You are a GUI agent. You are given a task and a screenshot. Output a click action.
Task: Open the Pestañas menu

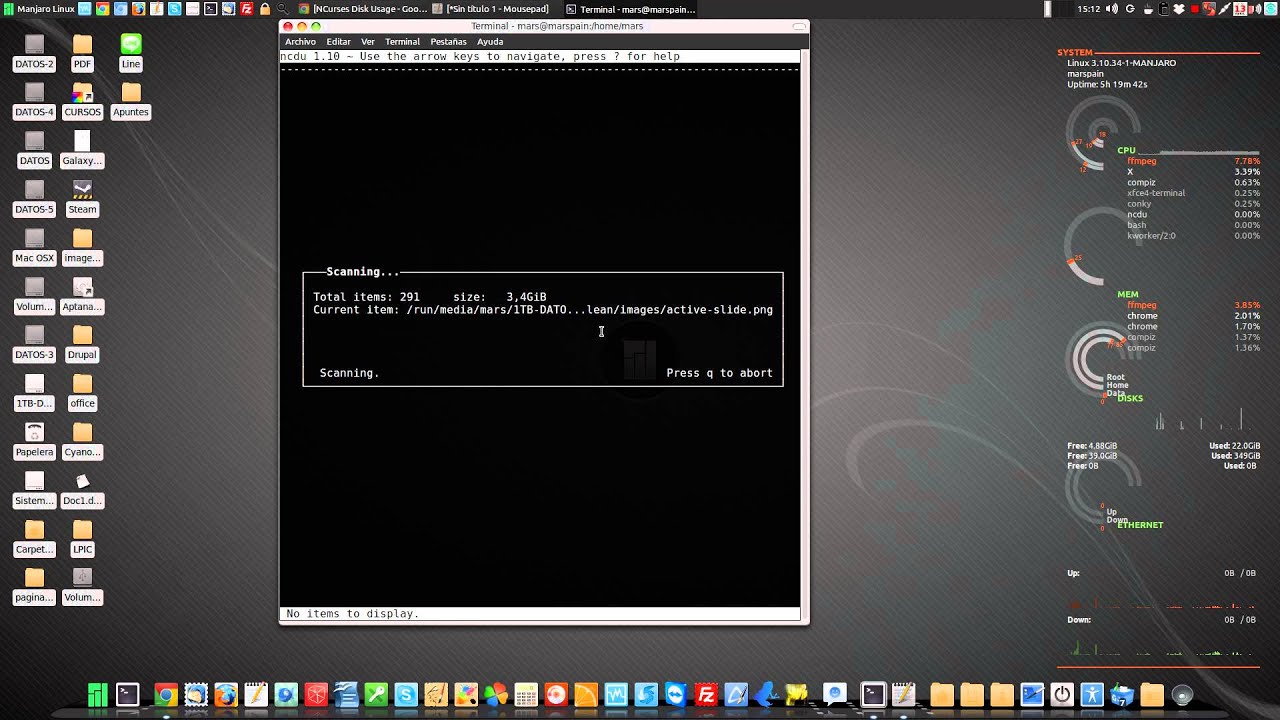click(448, 42)
